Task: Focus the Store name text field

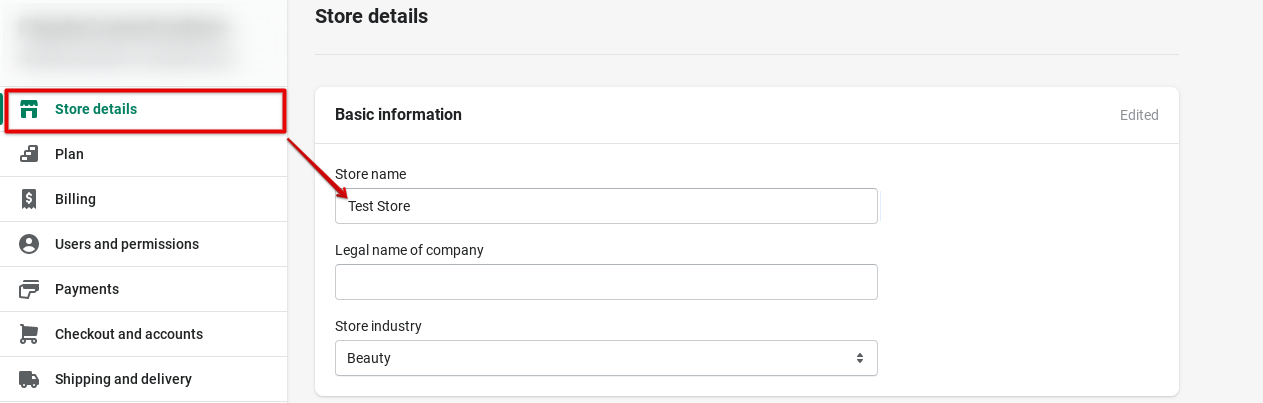Action: (x=605, y=206)
